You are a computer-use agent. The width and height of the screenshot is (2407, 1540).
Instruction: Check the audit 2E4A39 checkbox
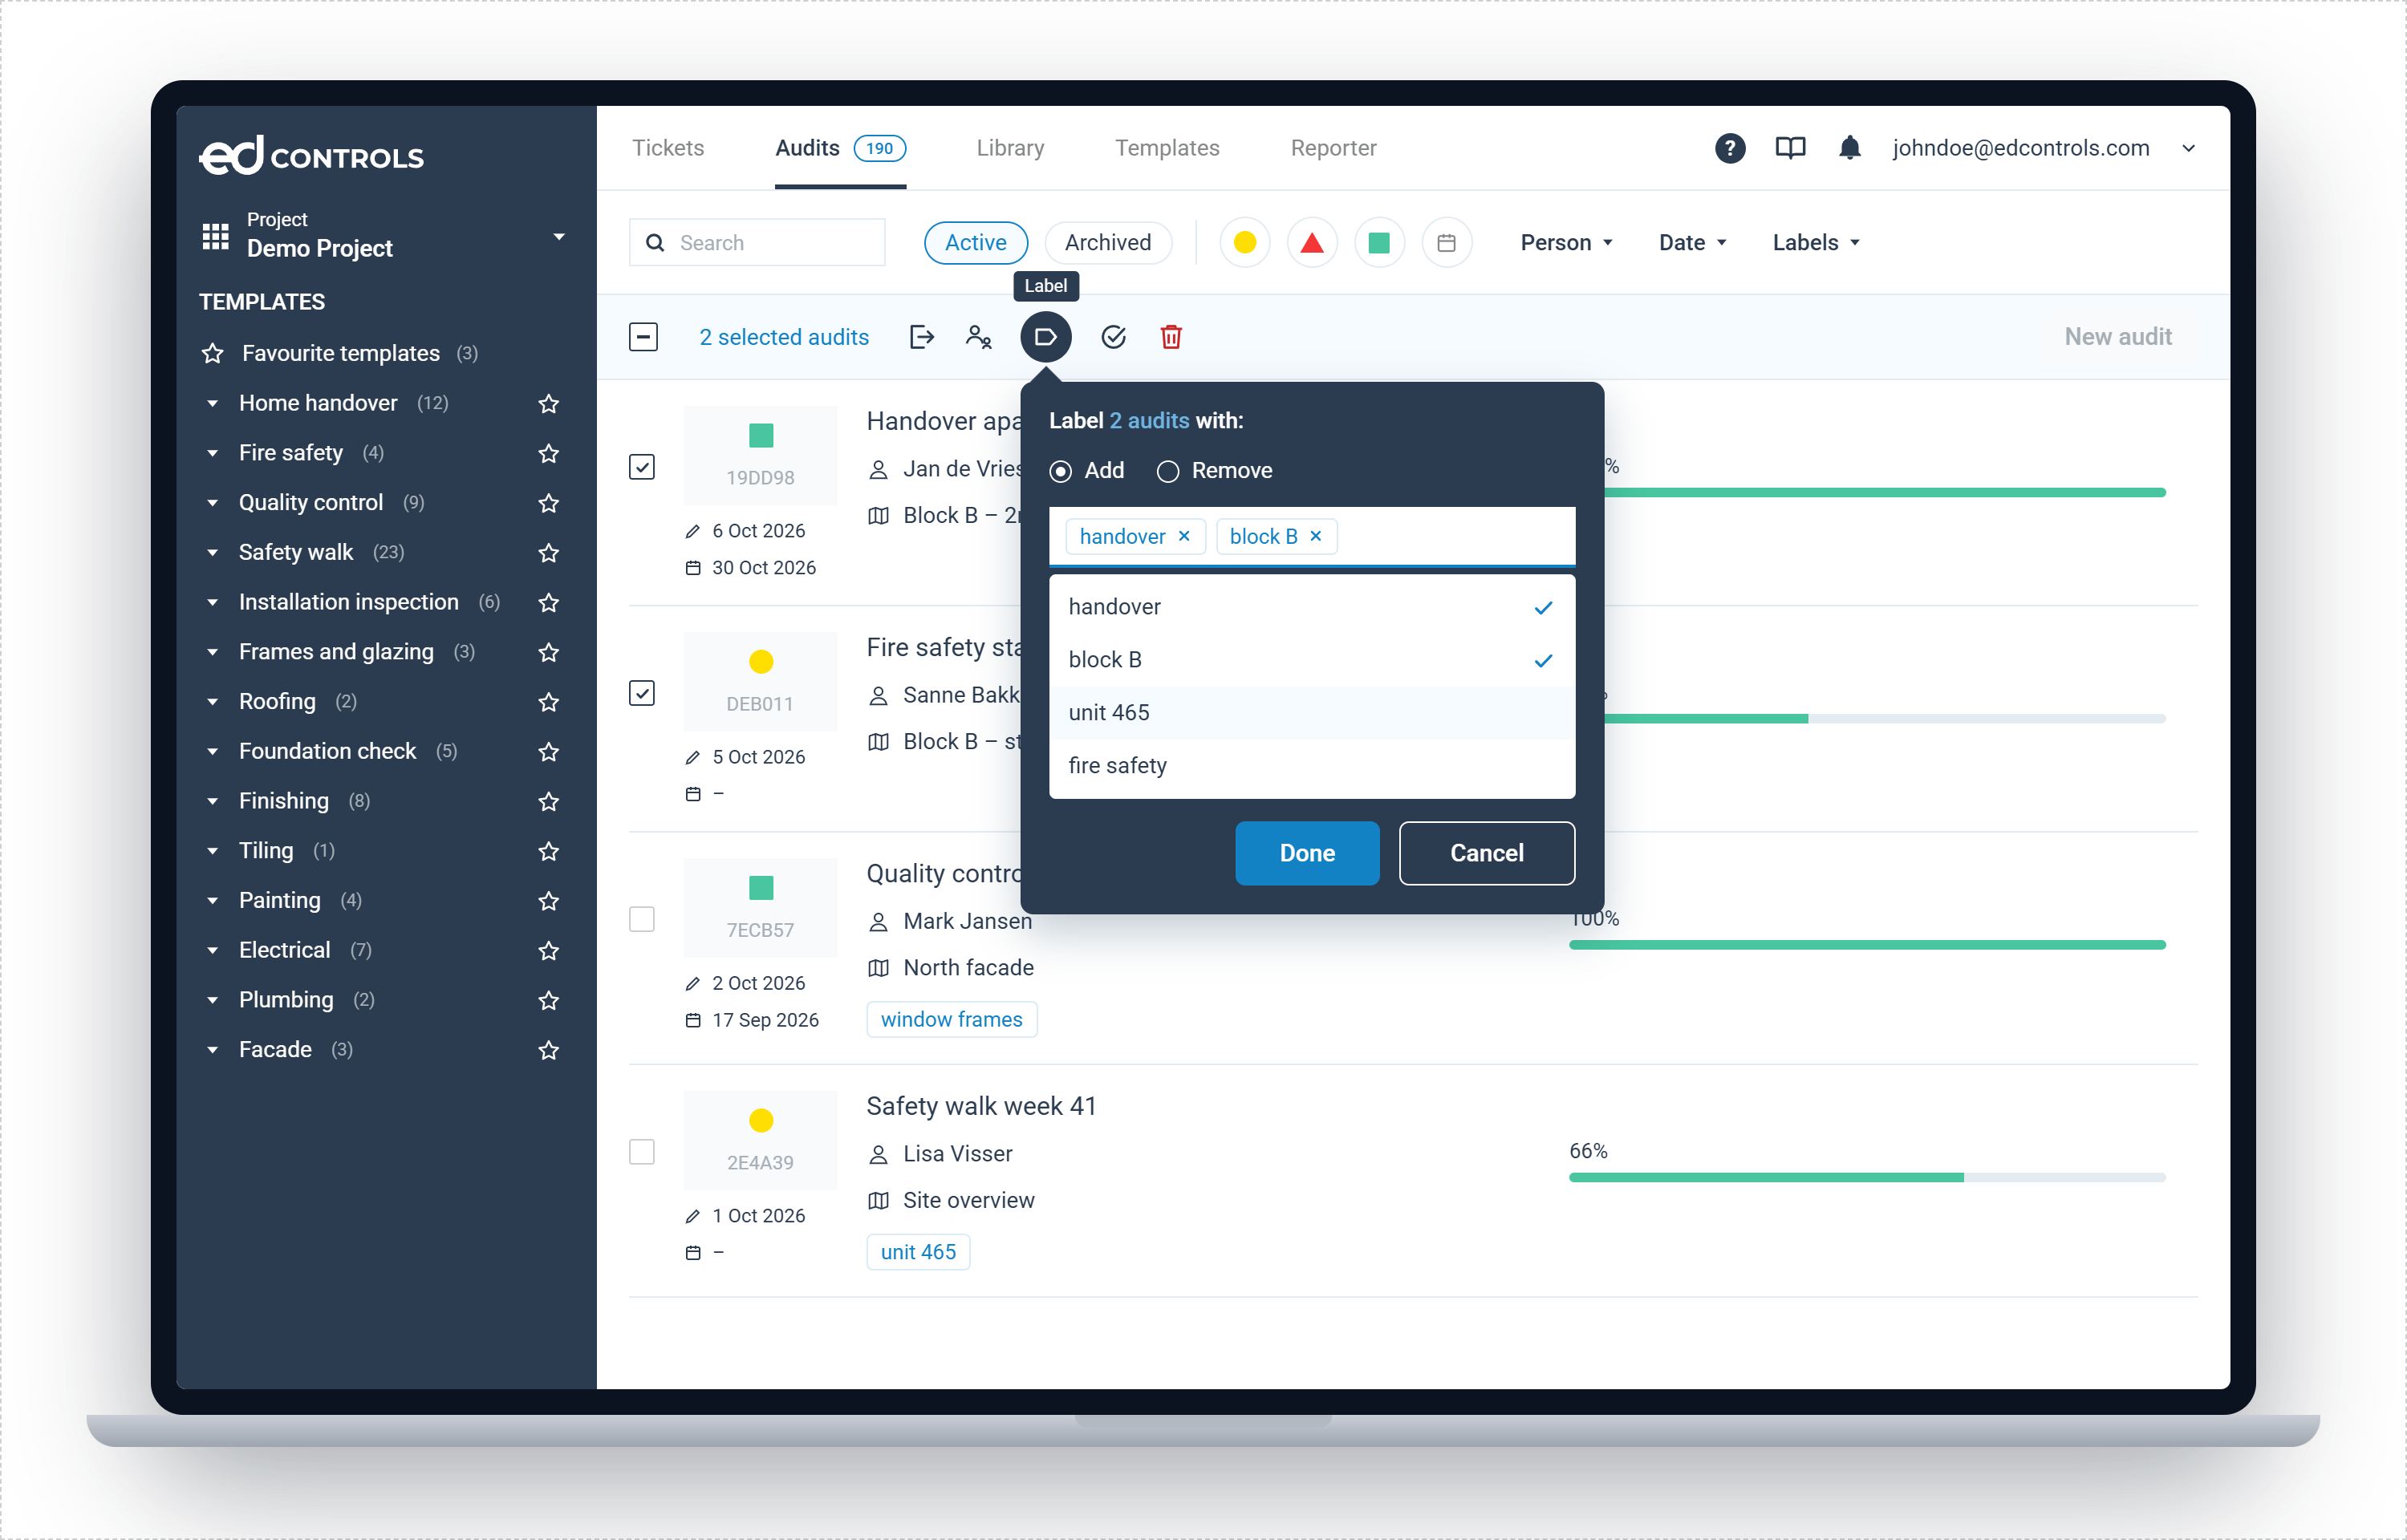pos(642,1152)
